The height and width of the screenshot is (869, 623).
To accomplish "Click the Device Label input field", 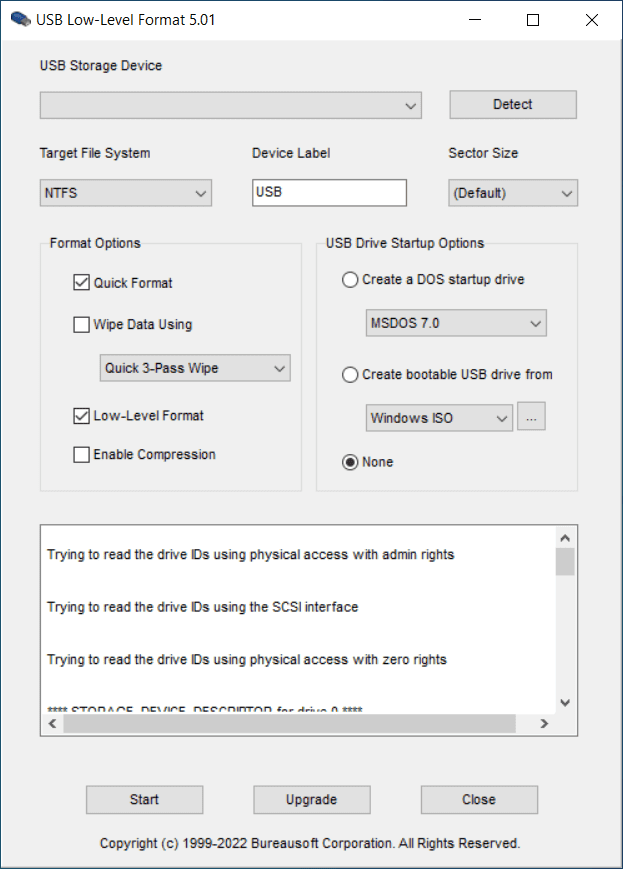I will tap(329, 192).
